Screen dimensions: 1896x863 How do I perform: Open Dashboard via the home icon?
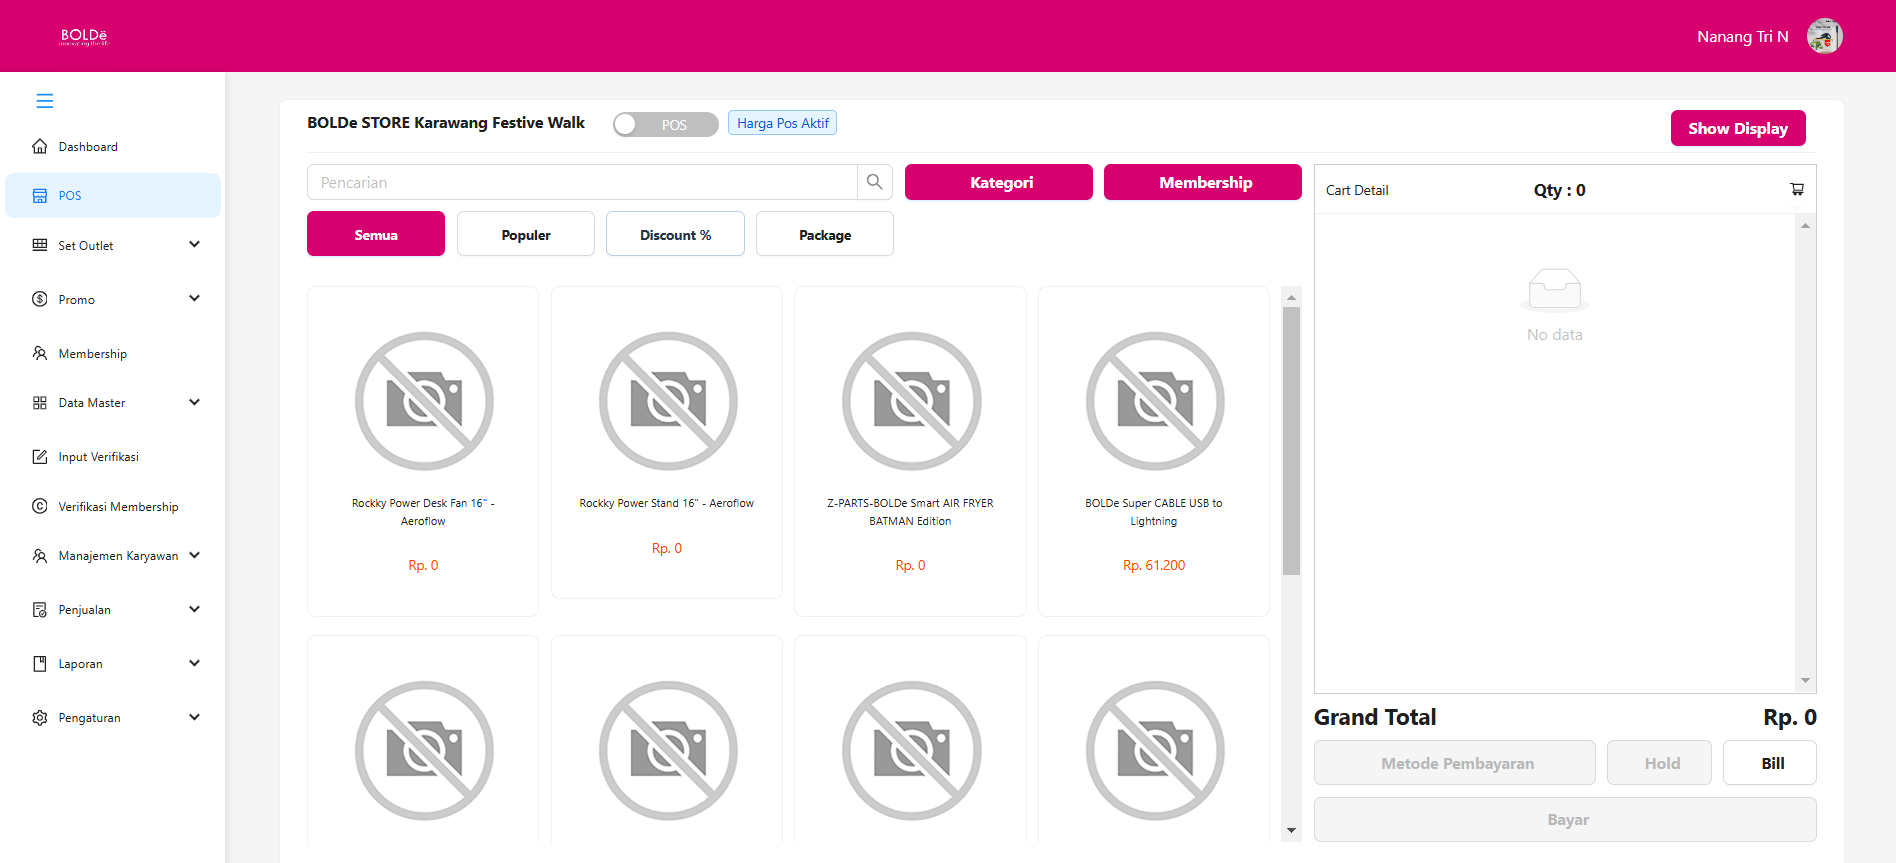click(x=40, y=147)
